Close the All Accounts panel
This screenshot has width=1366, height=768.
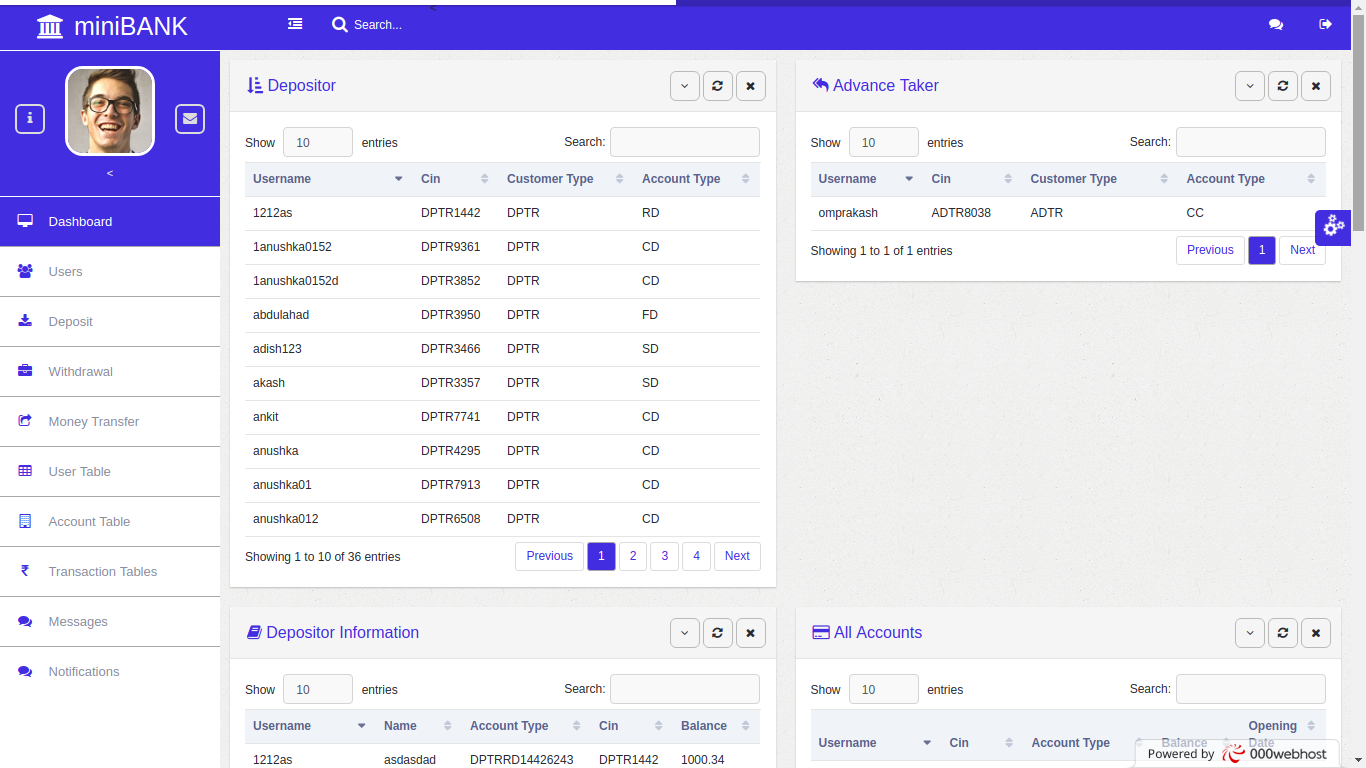click(1316, 633)
